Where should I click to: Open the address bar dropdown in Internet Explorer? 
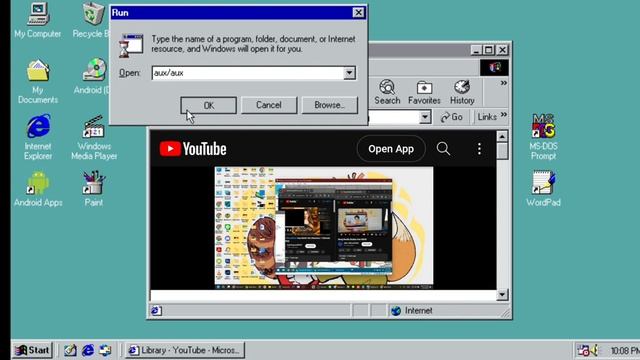coord(425,118)
